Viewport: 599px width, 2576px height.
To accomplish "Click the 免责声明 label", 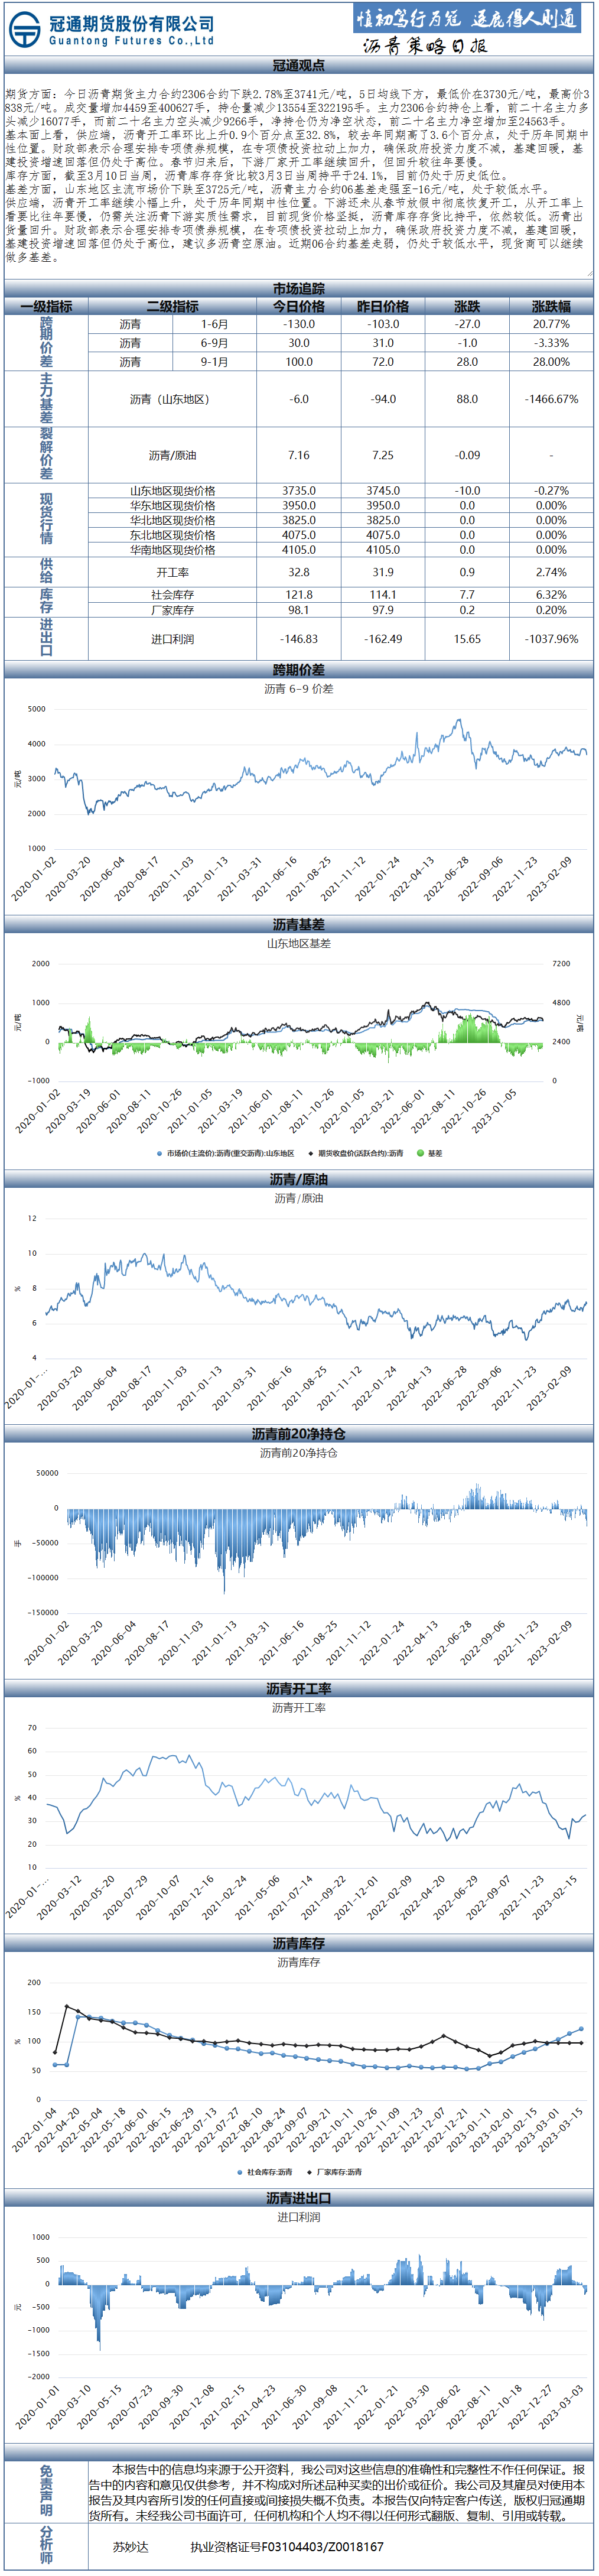I will pos(46,2491).
